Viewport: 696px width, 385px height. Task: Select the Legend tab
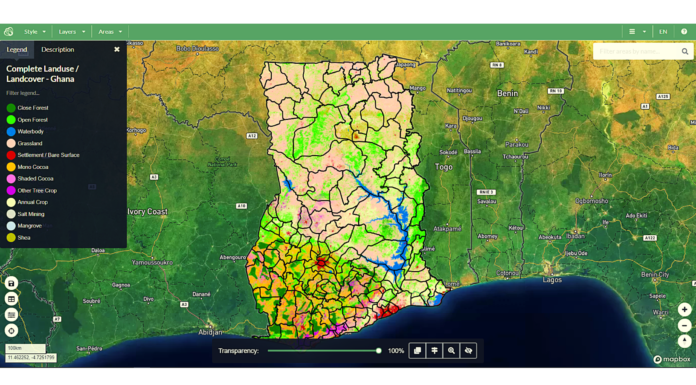coord(17,49)
